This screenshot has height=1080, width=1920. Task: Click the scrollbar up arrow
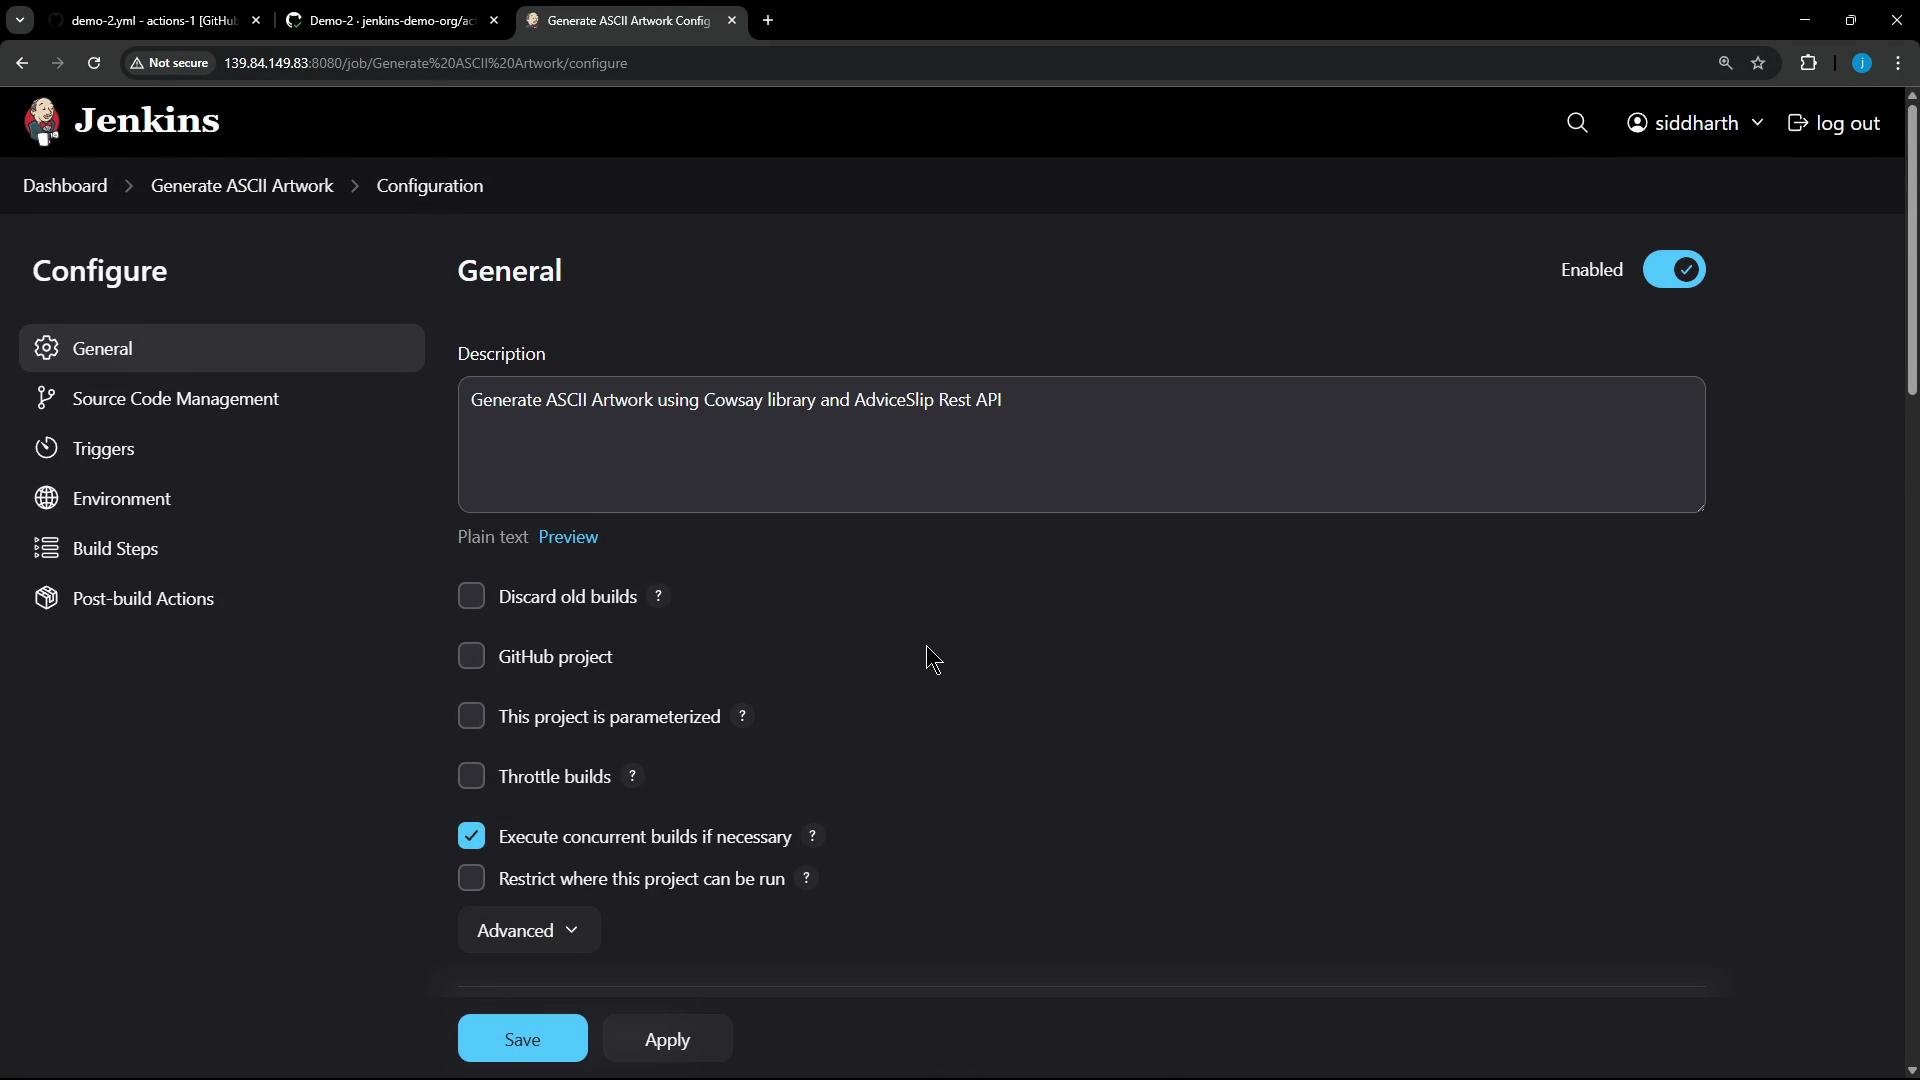point(1912,96)
